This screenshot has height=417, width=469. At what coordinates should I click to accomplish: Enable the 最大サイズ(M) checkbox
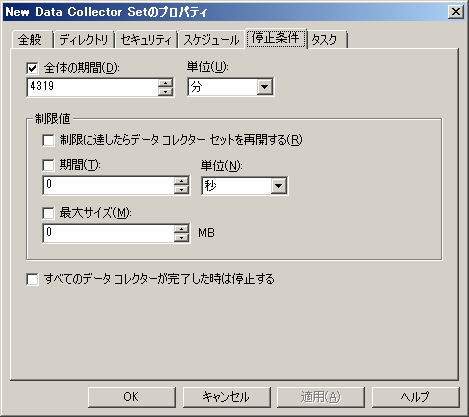pos(48,213)
